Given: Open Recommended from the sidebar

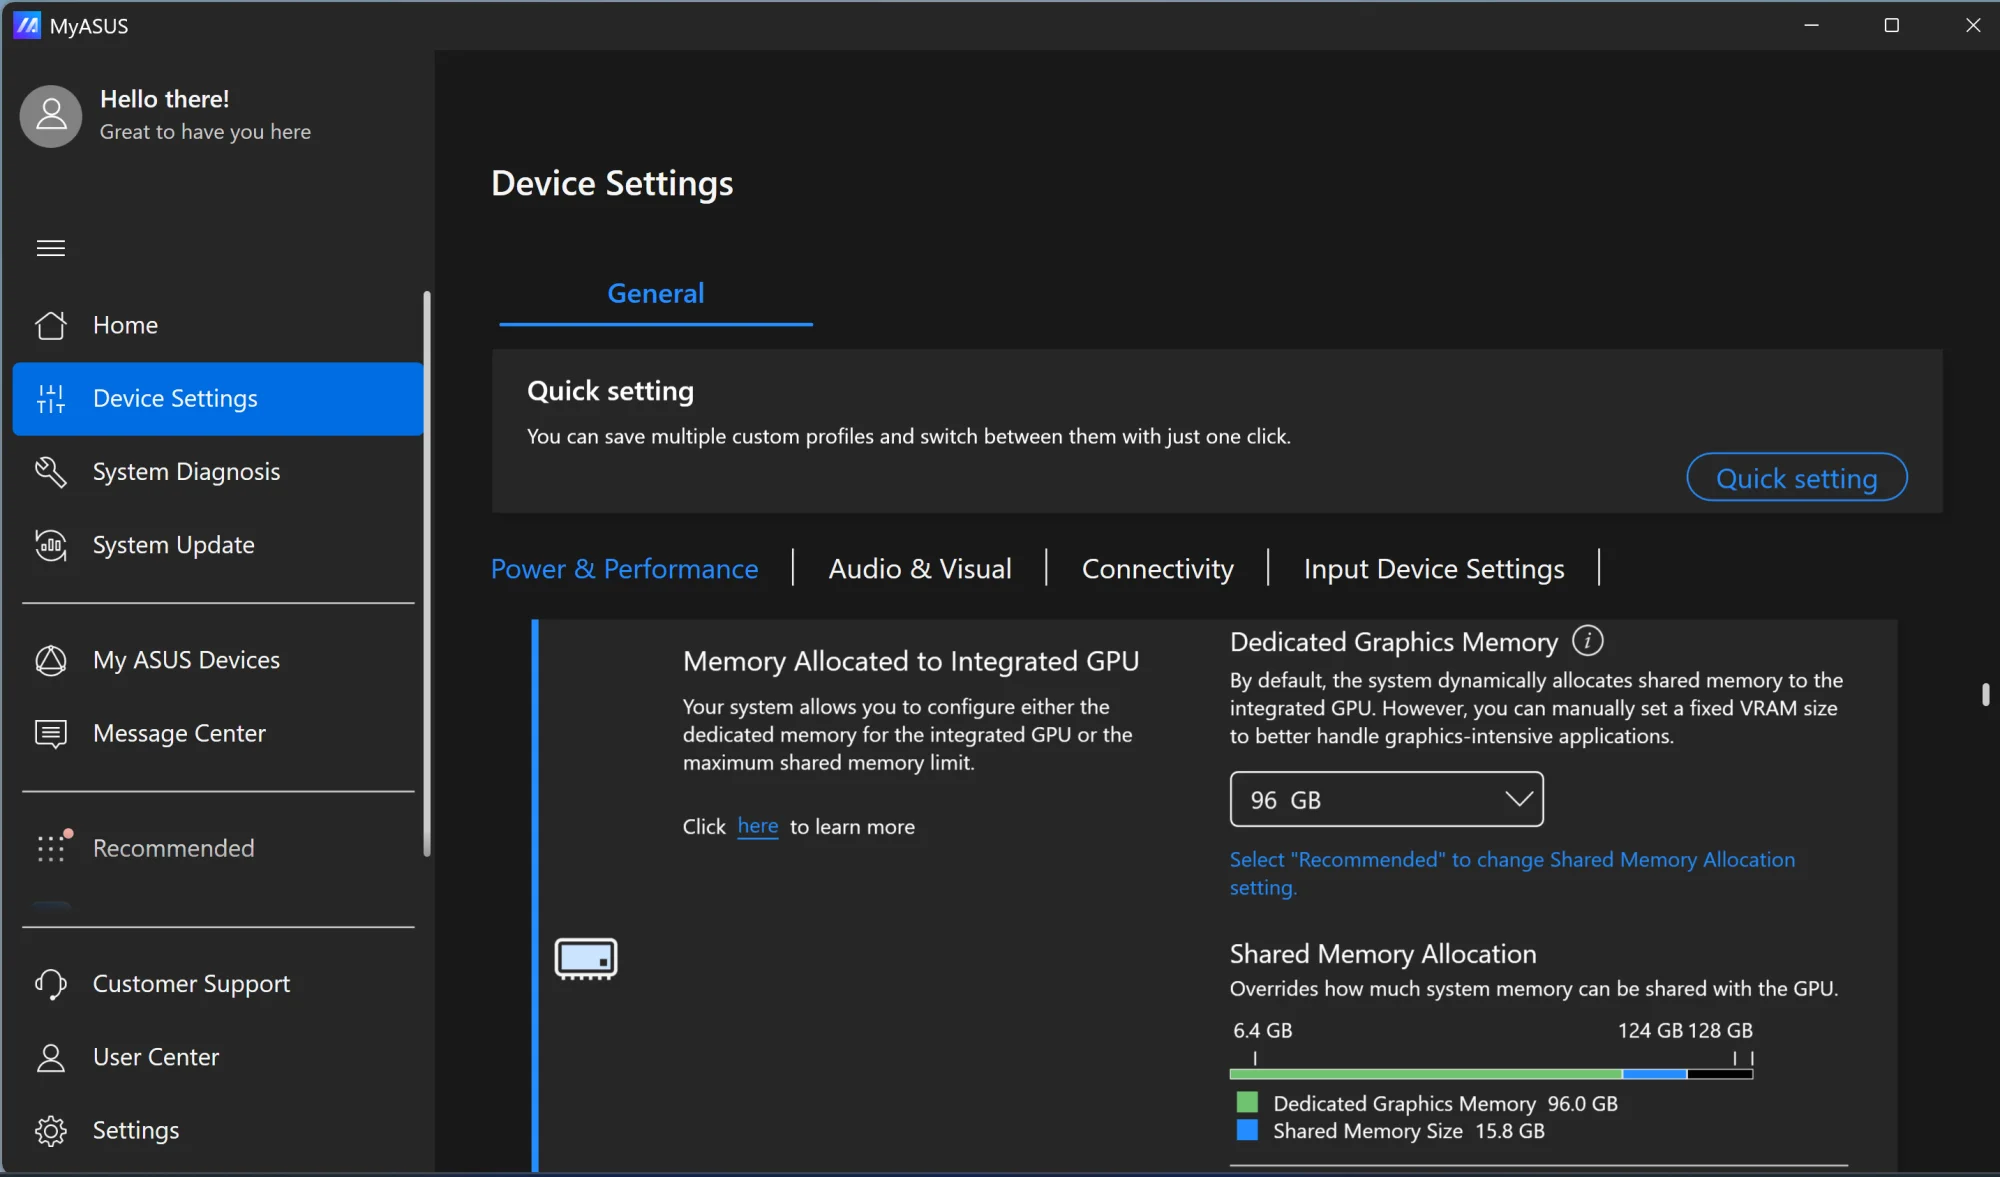Looking at the screenshot, I should tap(51, 848).
